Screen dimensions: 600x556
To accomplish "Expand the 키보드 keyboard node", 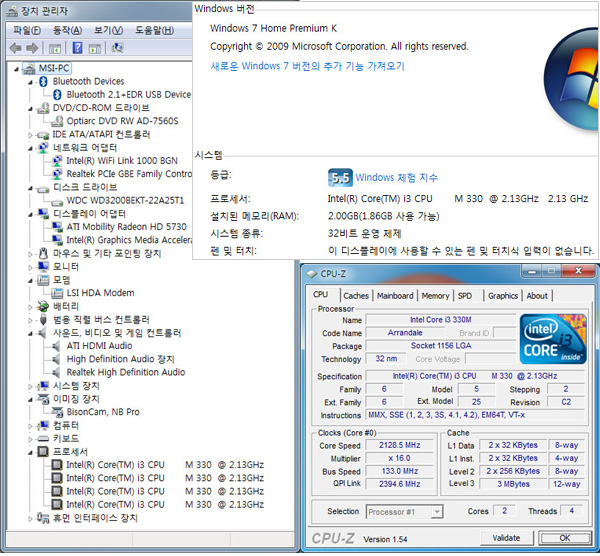I will pyautogui.click(x=31, y=439).
